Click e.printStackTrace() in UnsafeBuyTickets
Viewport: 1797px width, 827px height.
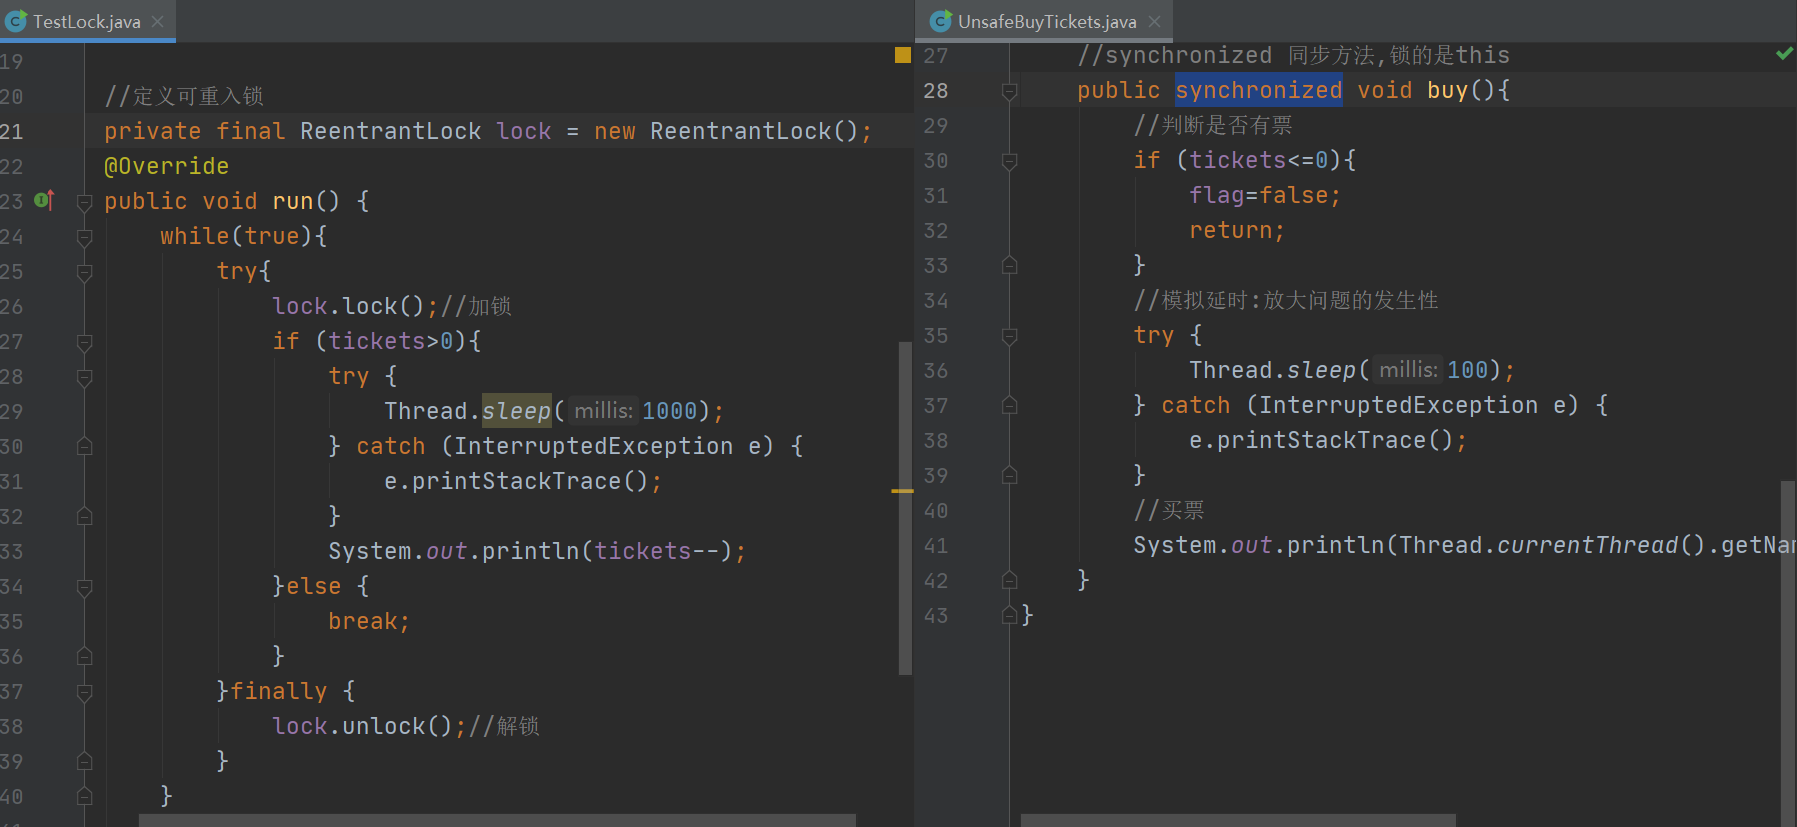(x=1328, y=440)
